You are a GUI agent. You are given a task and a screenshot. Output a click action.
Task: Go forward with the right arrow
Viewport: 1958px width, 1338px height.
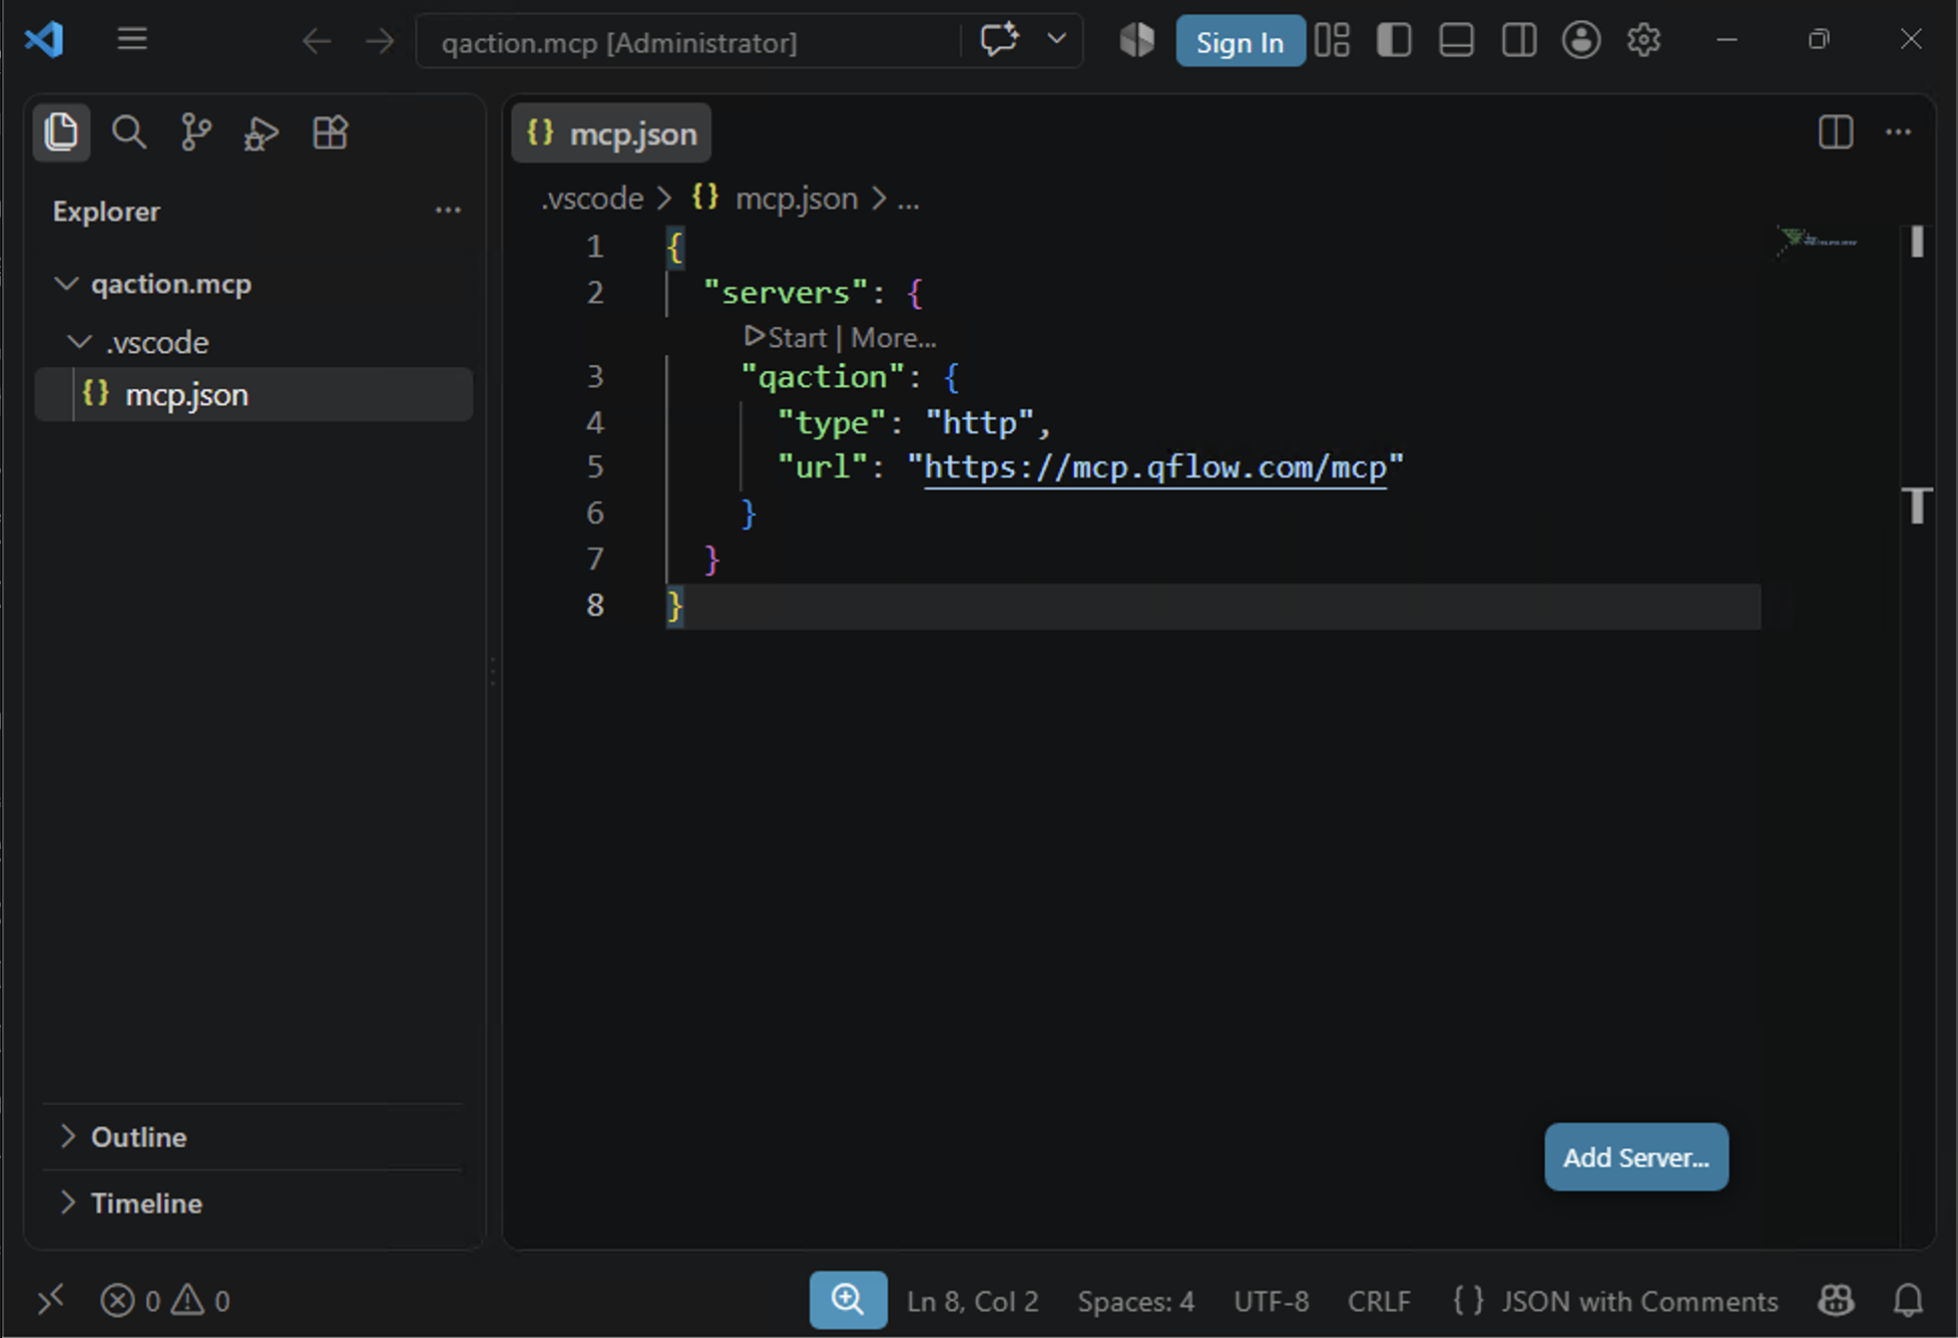tap(380, 41)
